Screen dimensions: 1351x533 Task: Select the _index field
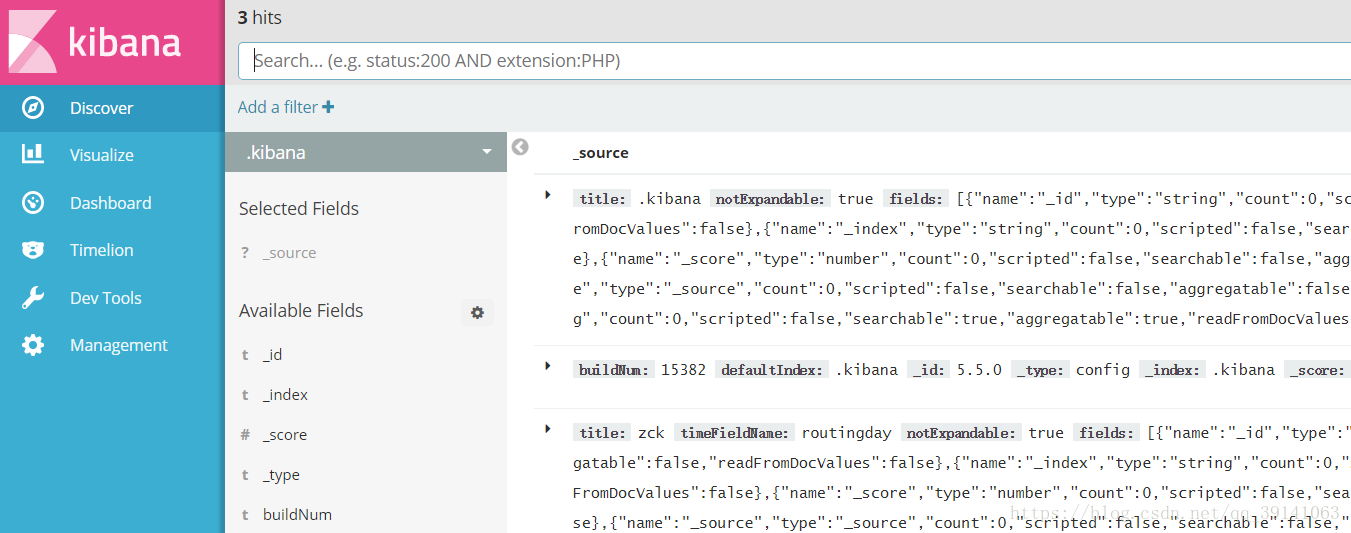coord(285,395)
